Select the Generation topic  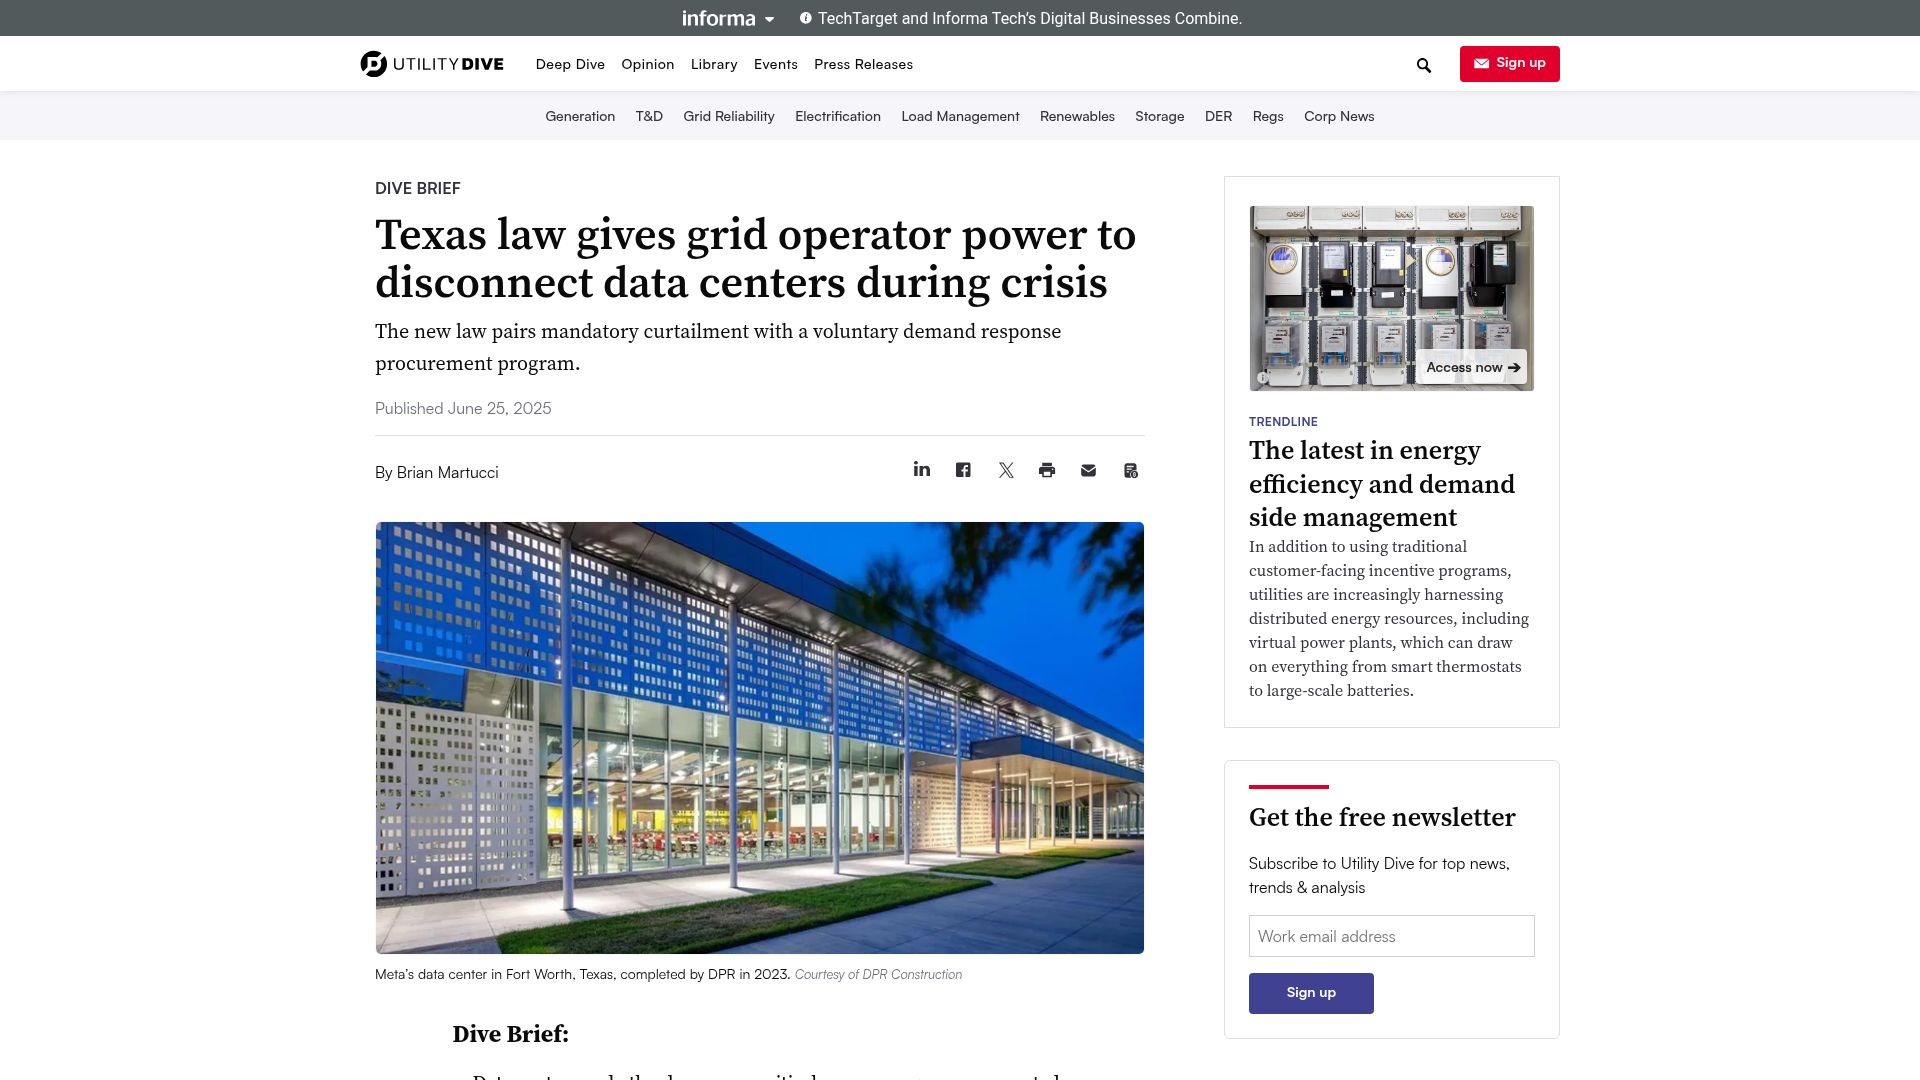coord(580,116)
